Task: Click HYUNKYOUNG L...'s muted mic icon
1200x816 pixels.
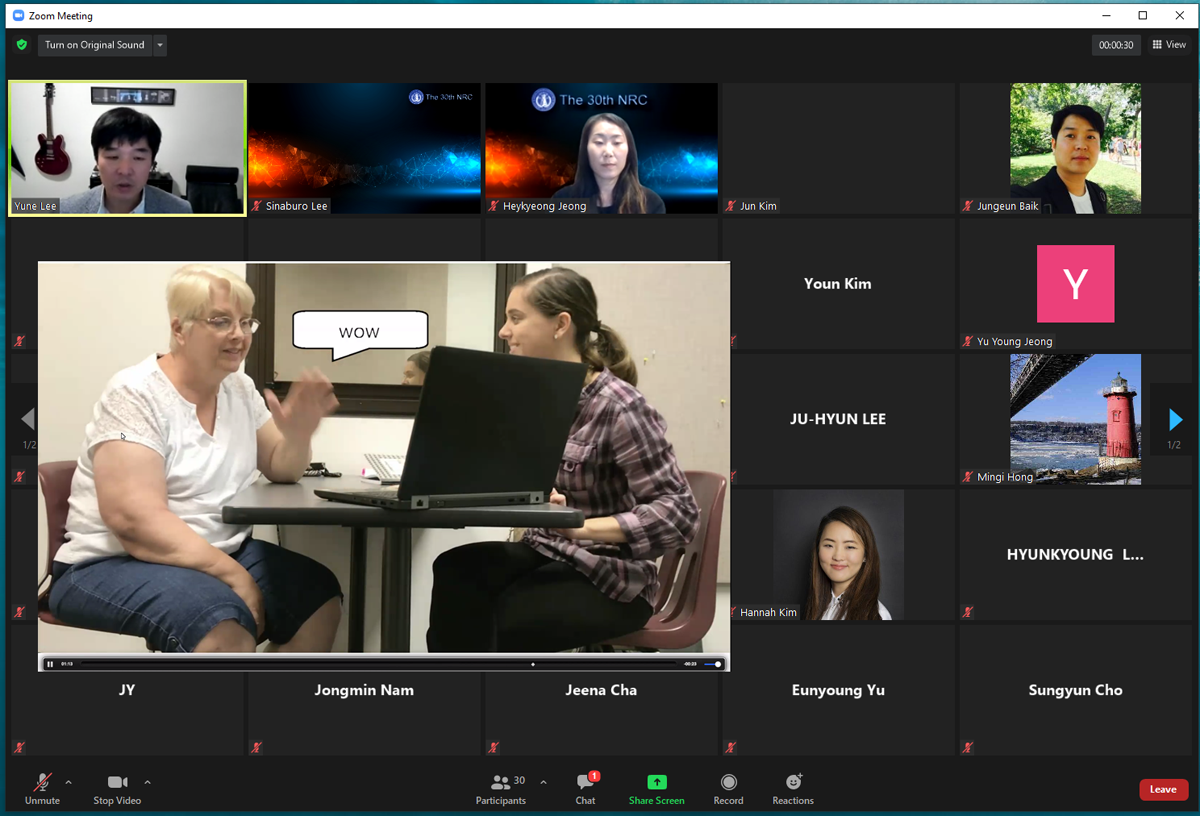Action: click(968, 612)
